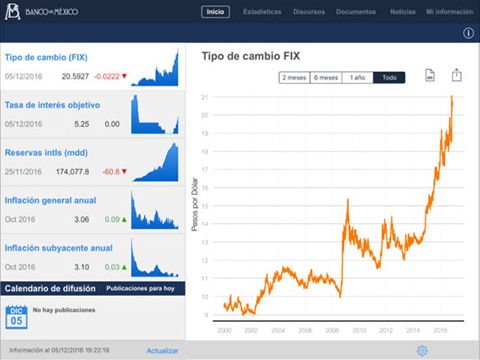Click red down arrow beside -60.8
This screenshot has height=360, width=480.
click(124, 171)
